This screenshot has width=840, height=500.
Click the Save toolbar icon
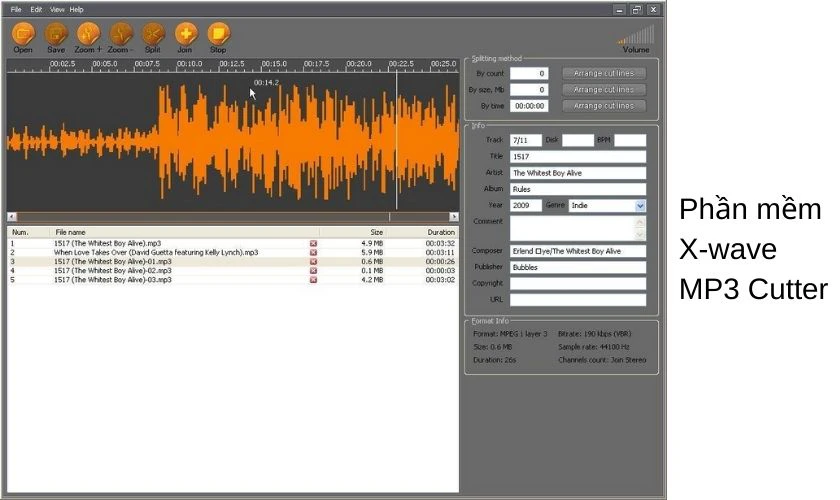click(x=56, y=34)
